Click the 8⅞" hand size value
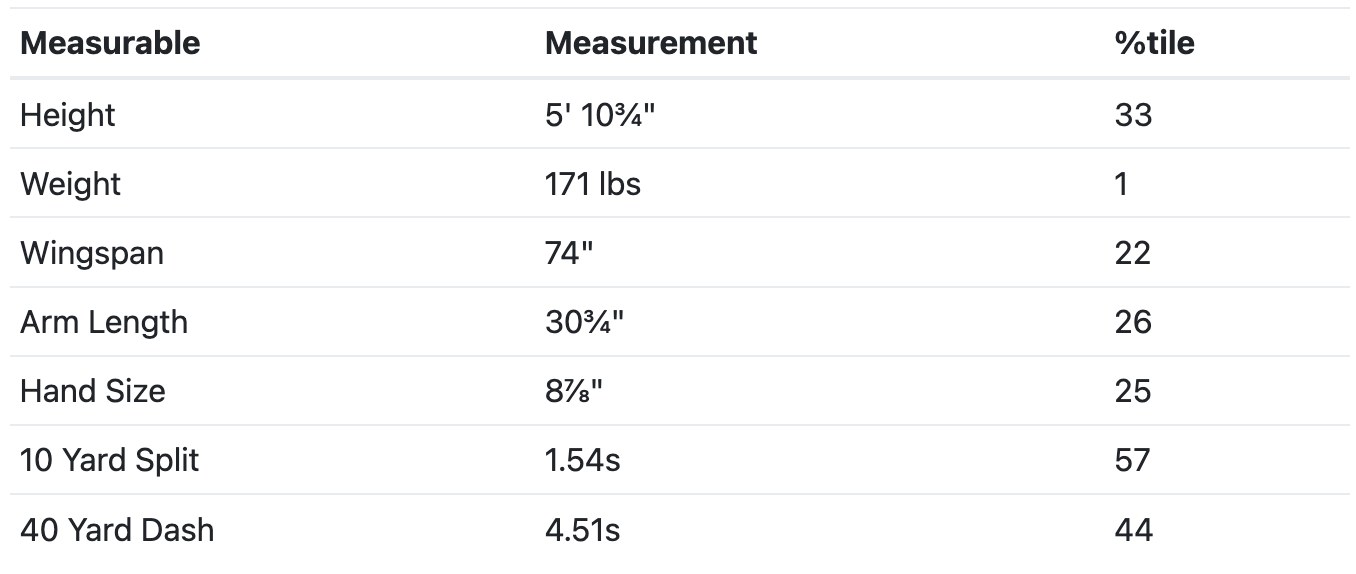This screenshot has width=1356, height=574. point(574,391)
